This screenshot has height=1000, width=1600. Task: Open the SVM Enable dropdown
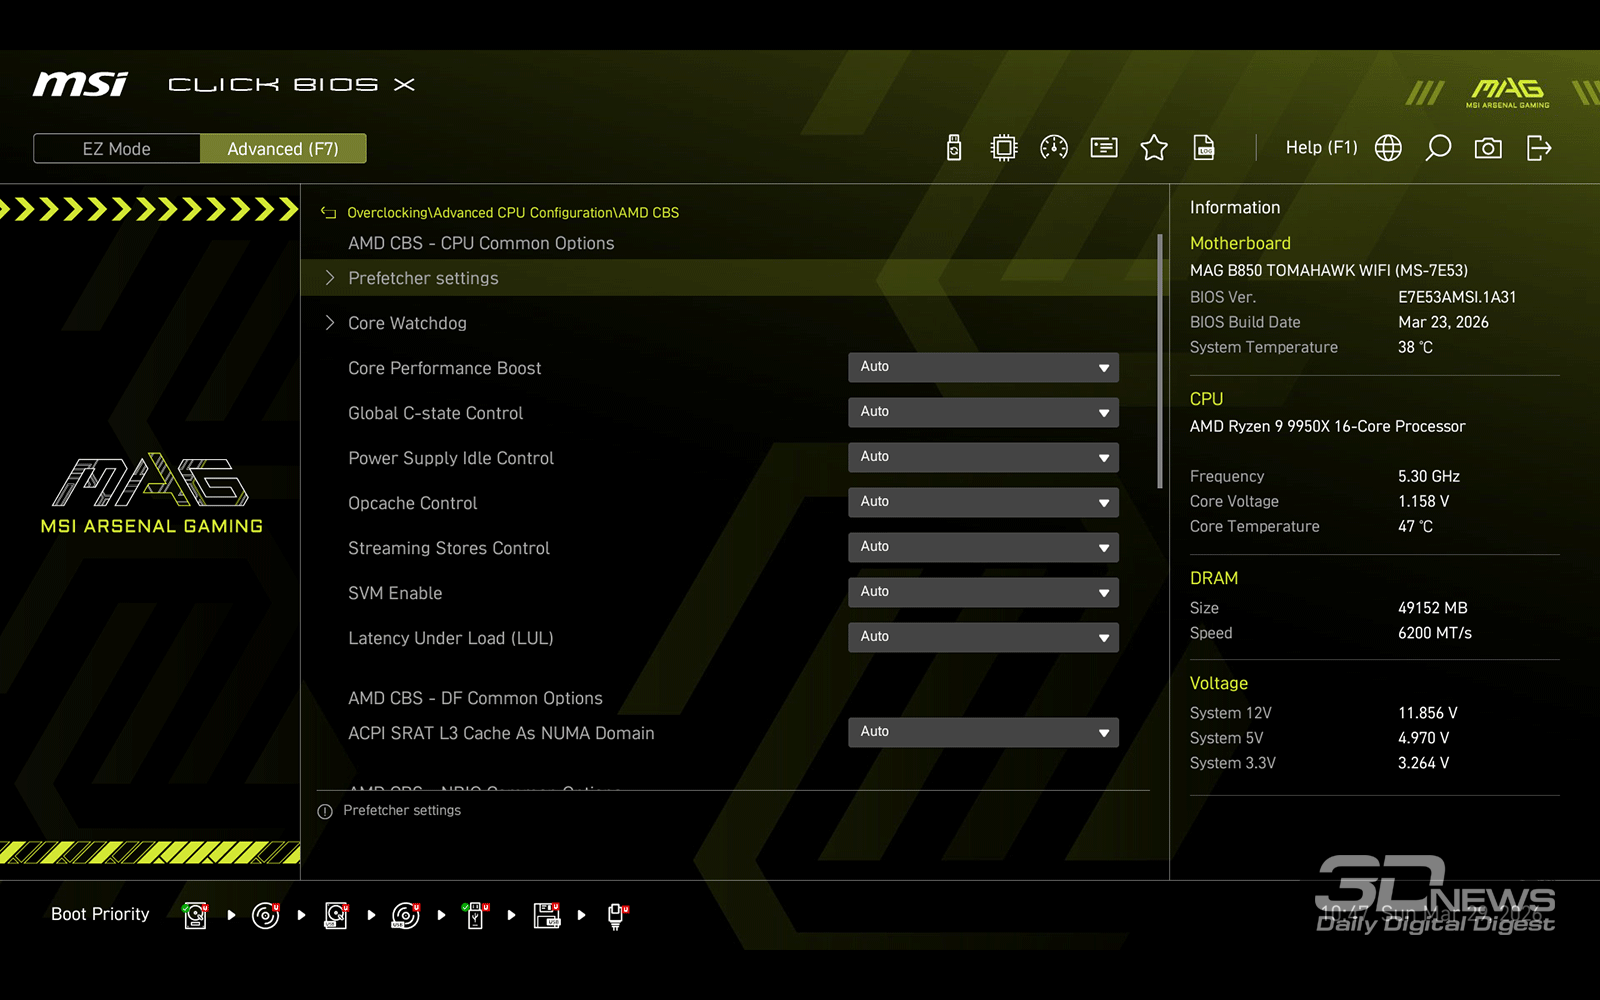click(x=983, y=592)
